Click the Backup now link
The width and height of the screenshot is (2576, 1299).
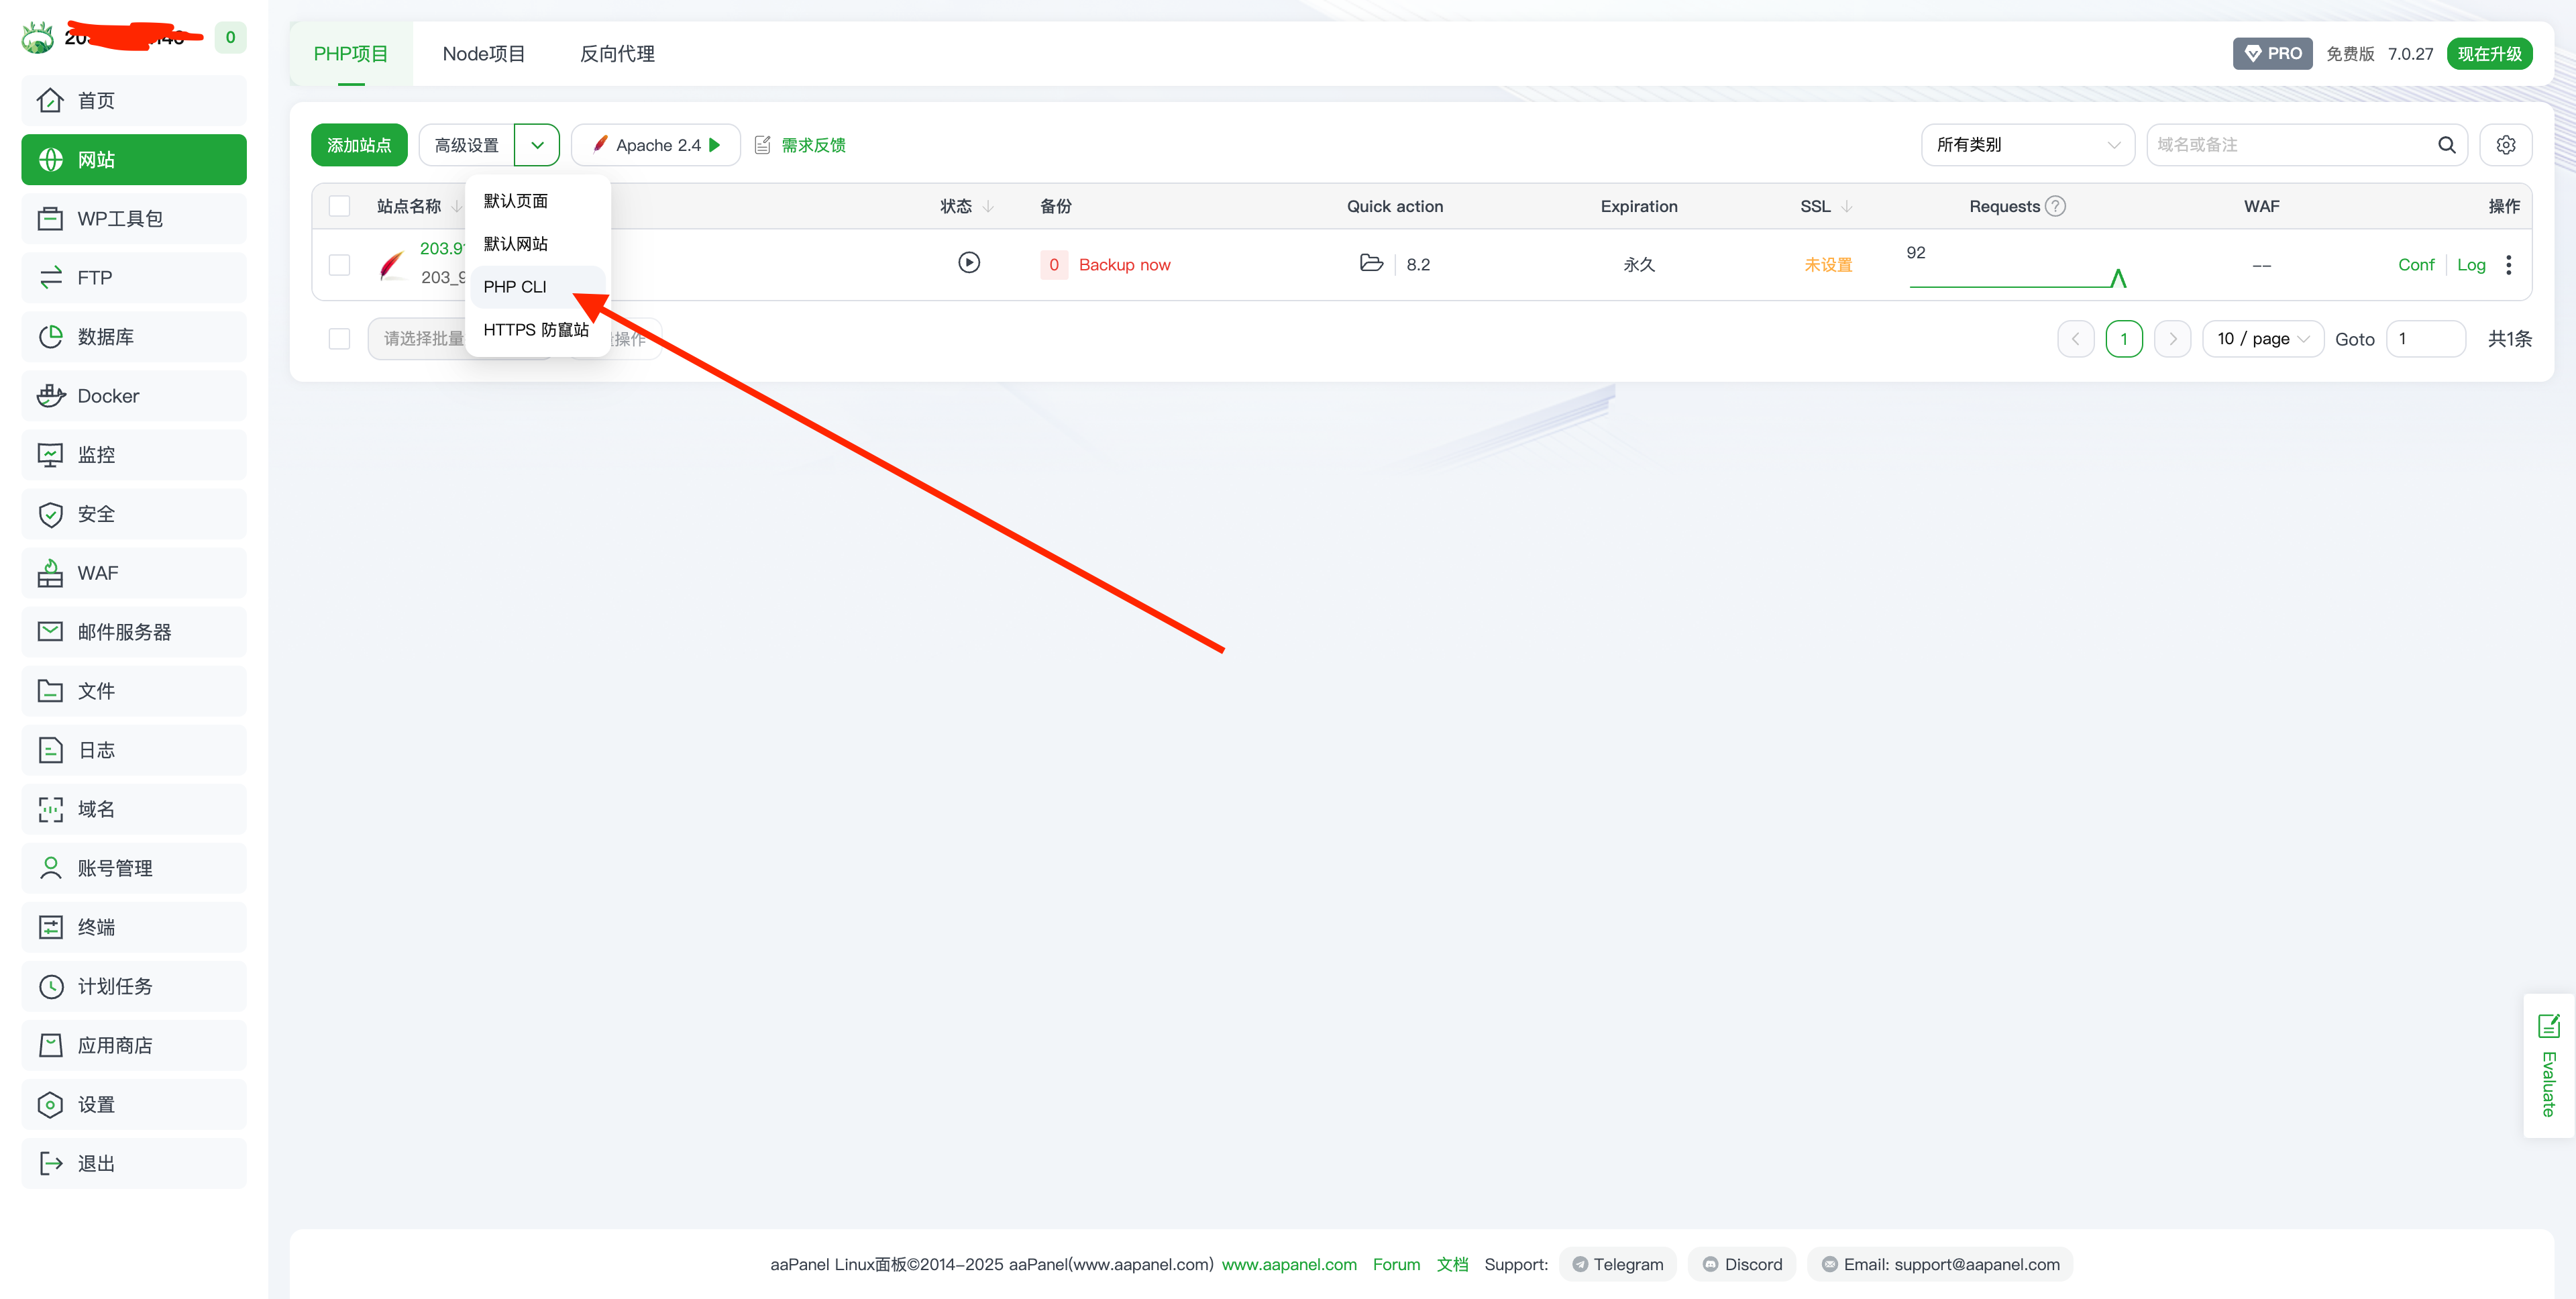click(1124, 265)
